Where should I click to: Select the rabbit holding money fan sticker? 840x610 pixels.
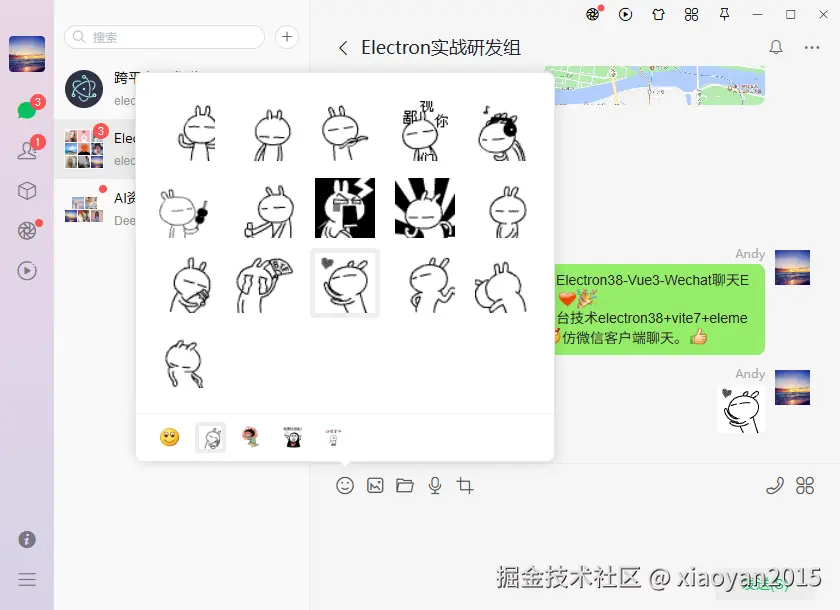(265, 285)
